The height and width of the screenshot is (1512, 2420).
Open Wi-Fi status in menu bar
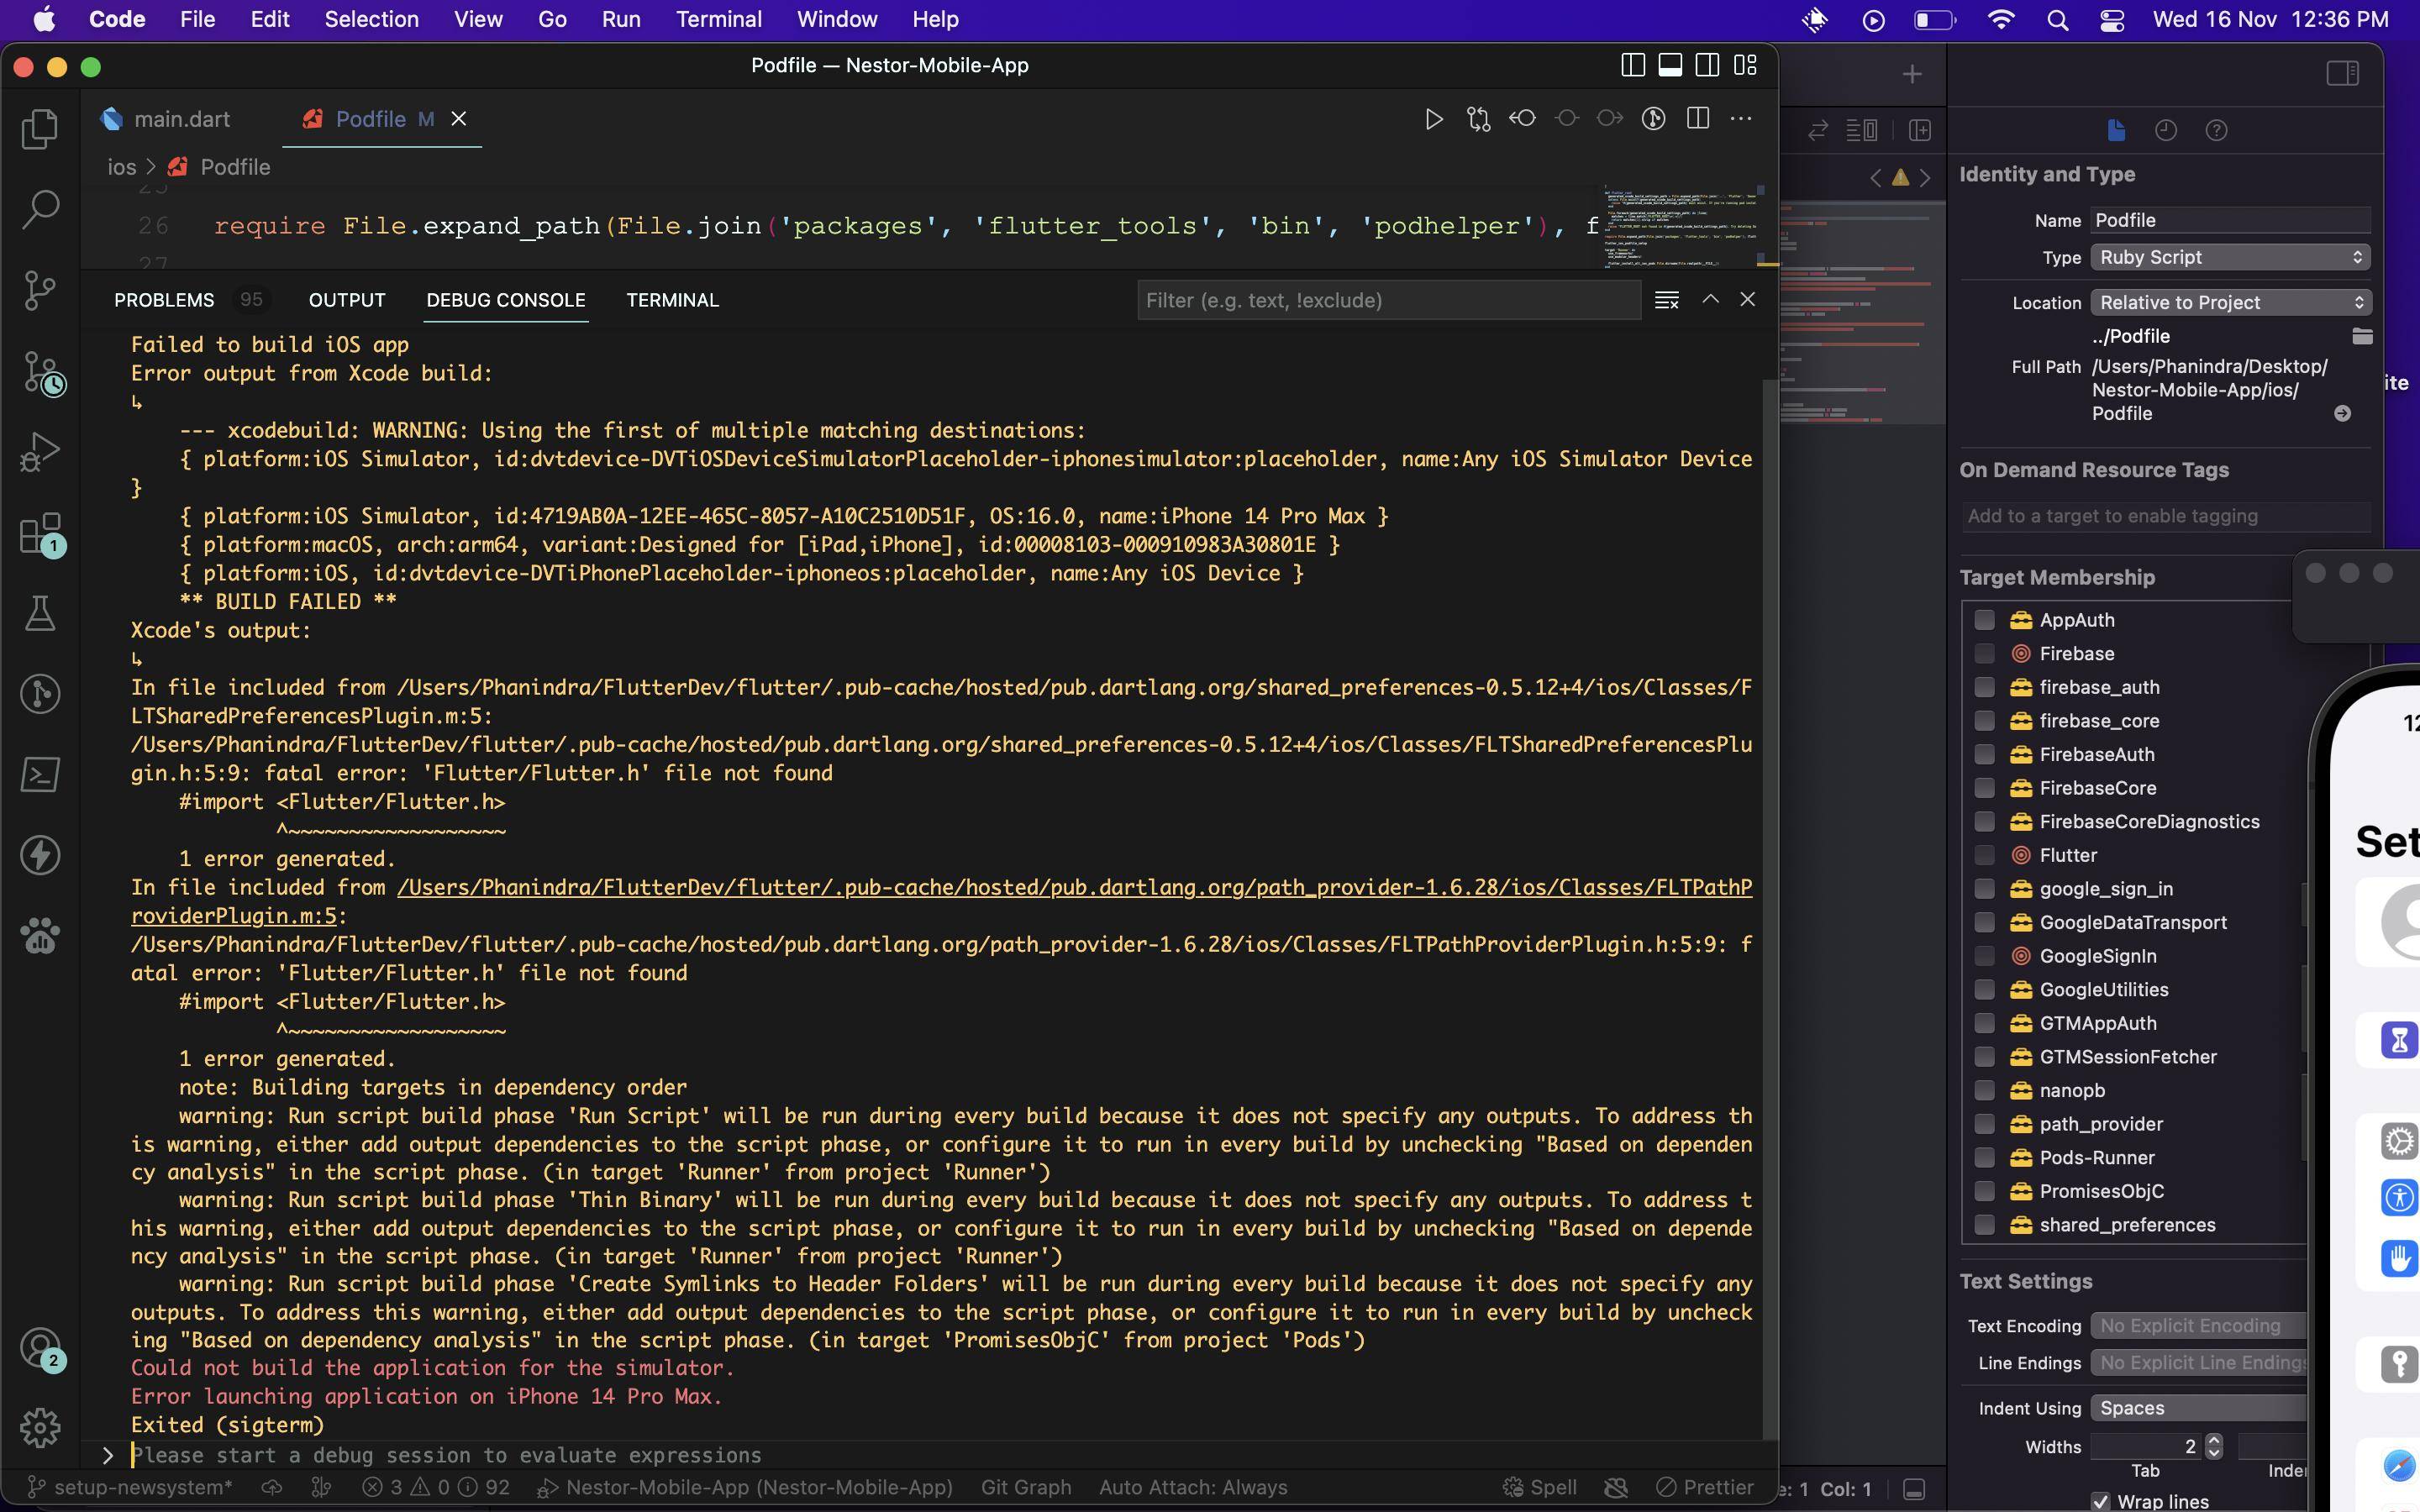click(2001, 20)
